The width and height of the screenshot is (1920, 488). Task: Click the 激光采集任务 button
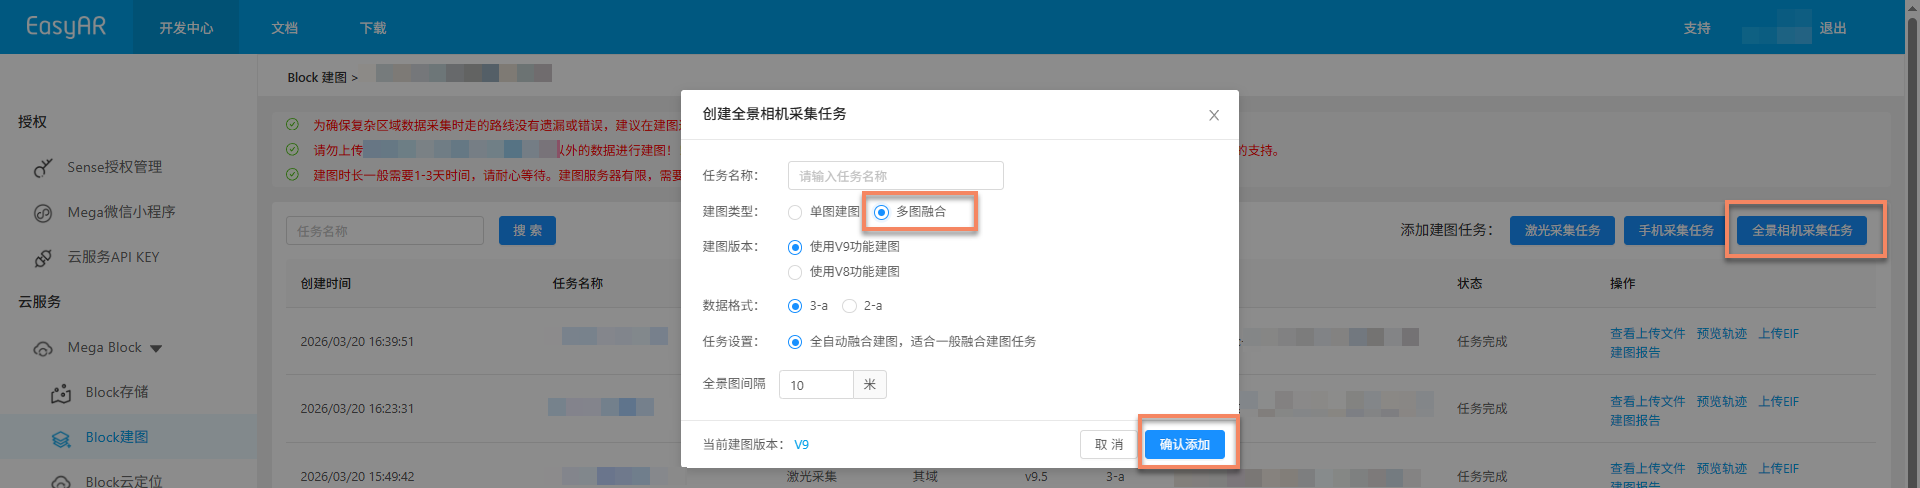(1562, 231)
